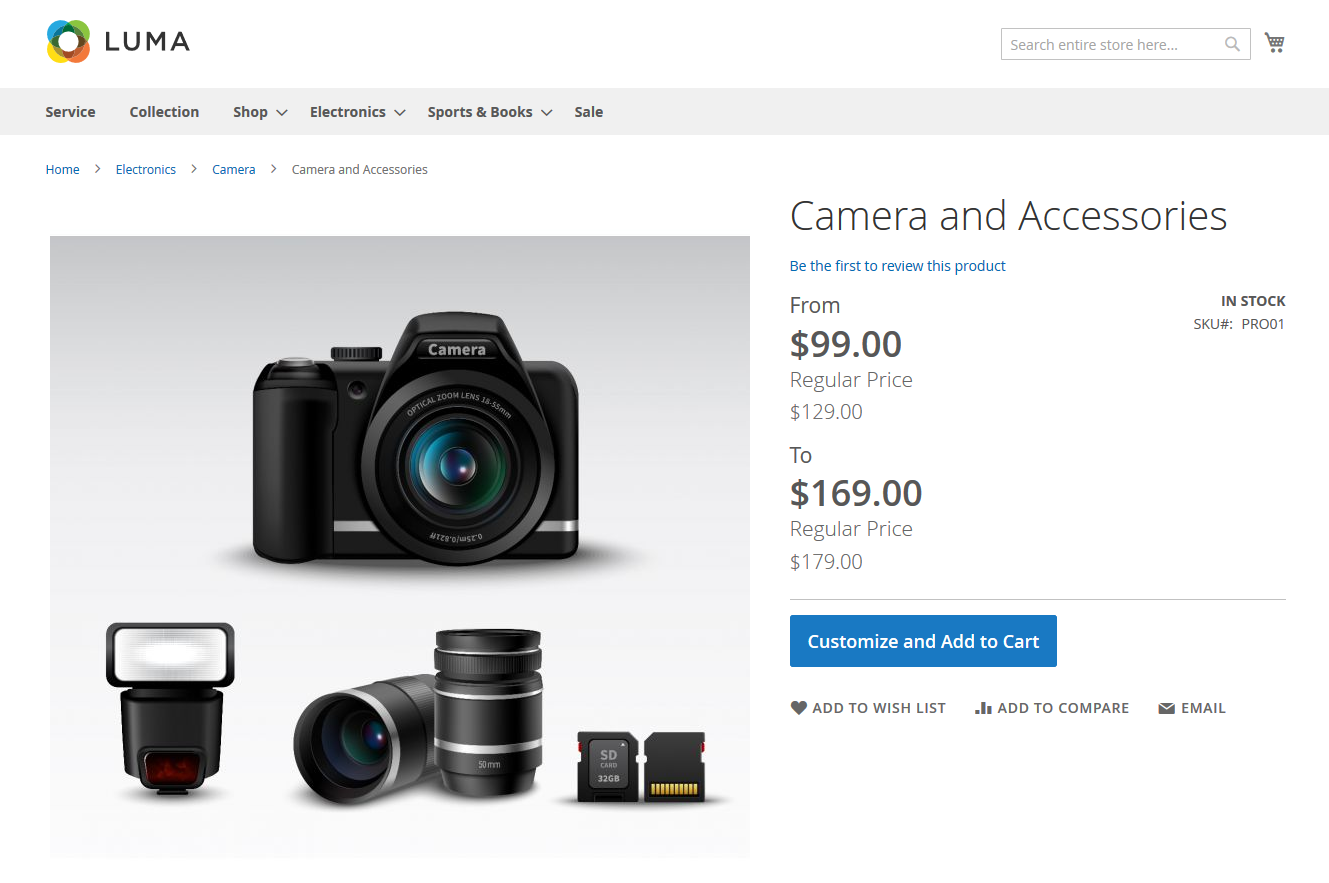The width and height of the screenshot is (1329, 883).
Task: Open the Sports & Books dropdown
Action: point(546,112)
